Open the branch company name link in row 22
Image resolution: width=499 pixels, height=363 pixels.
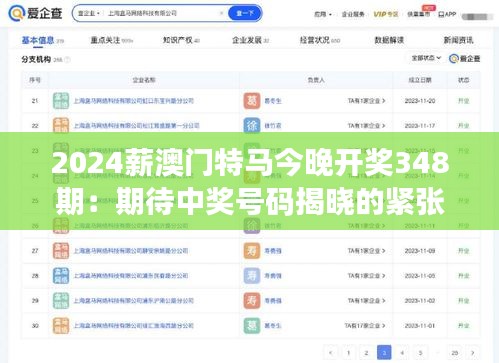[x=136, y=126]
